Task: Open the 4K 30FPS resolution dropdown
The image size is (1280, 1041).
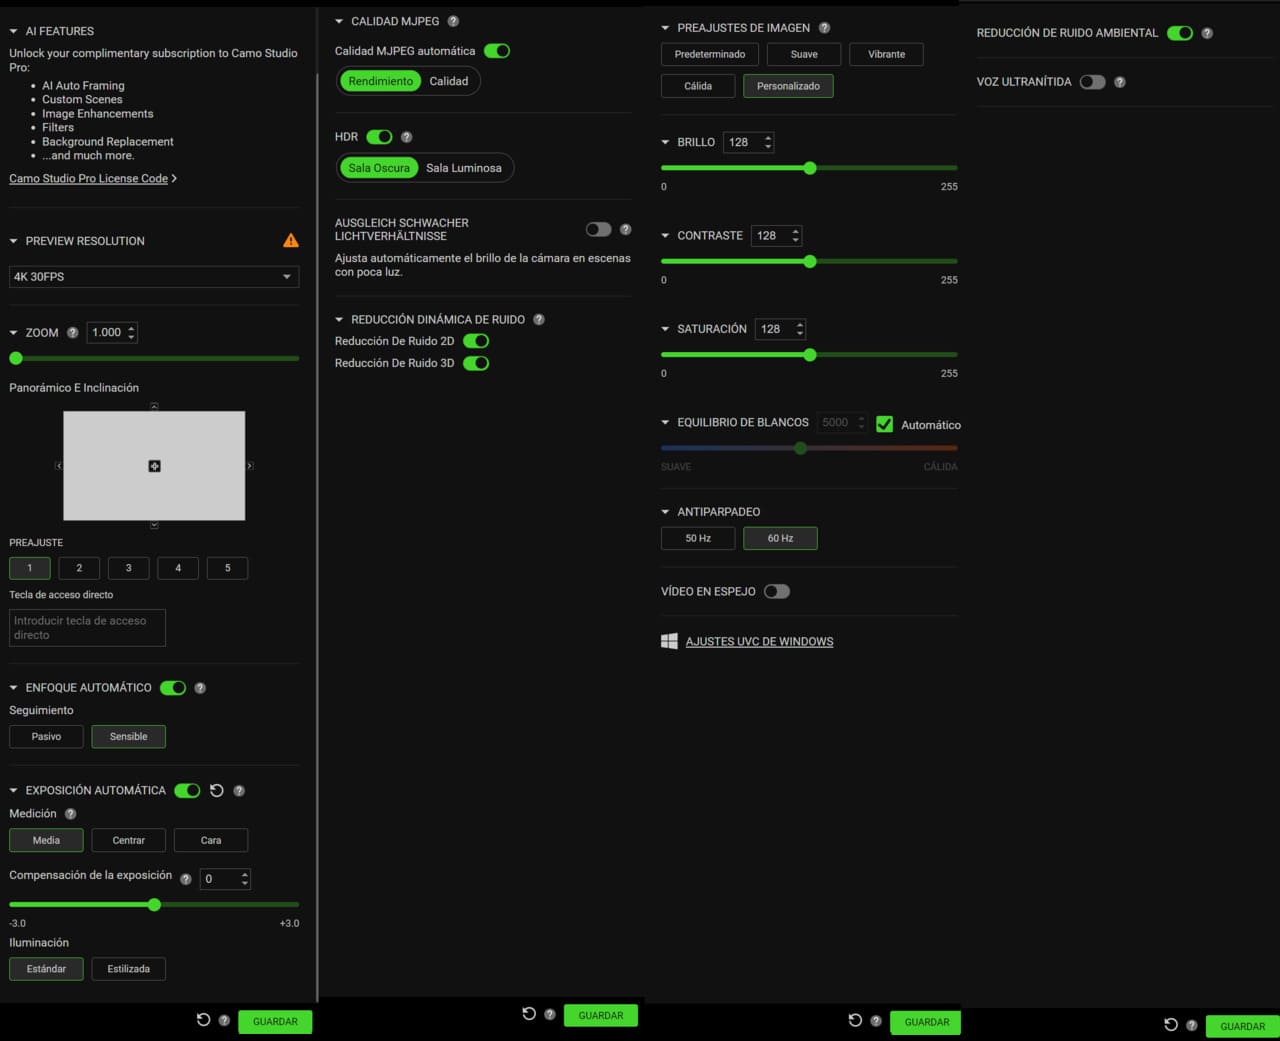Action: [153, 277]
